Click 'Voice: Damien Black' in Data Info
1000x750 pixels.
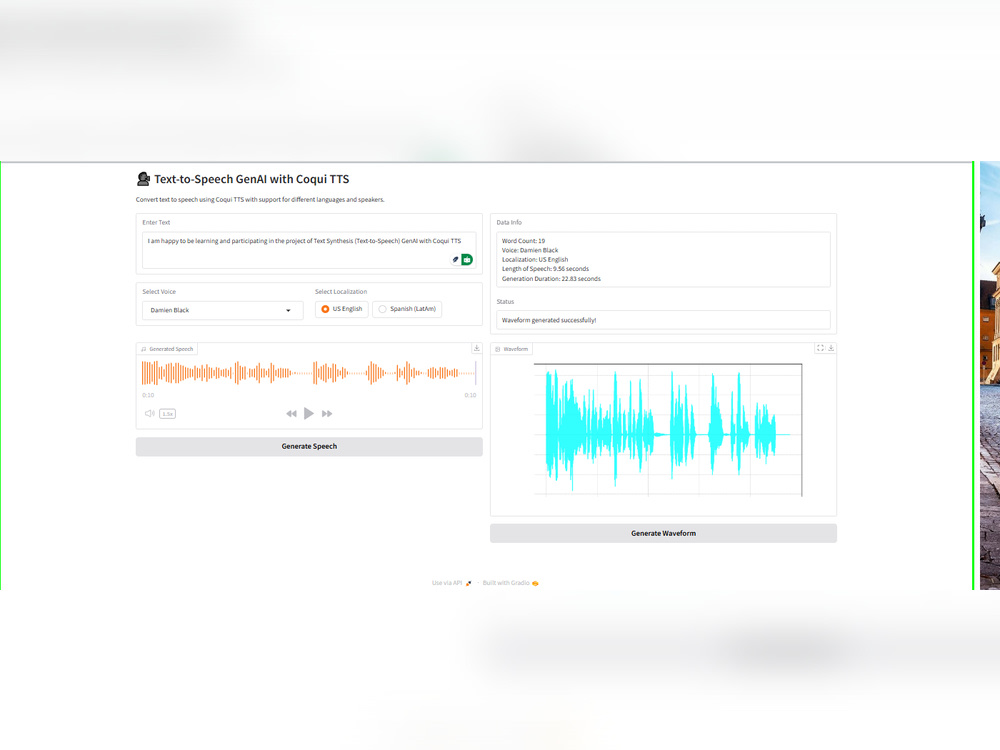tap(530, 251)
